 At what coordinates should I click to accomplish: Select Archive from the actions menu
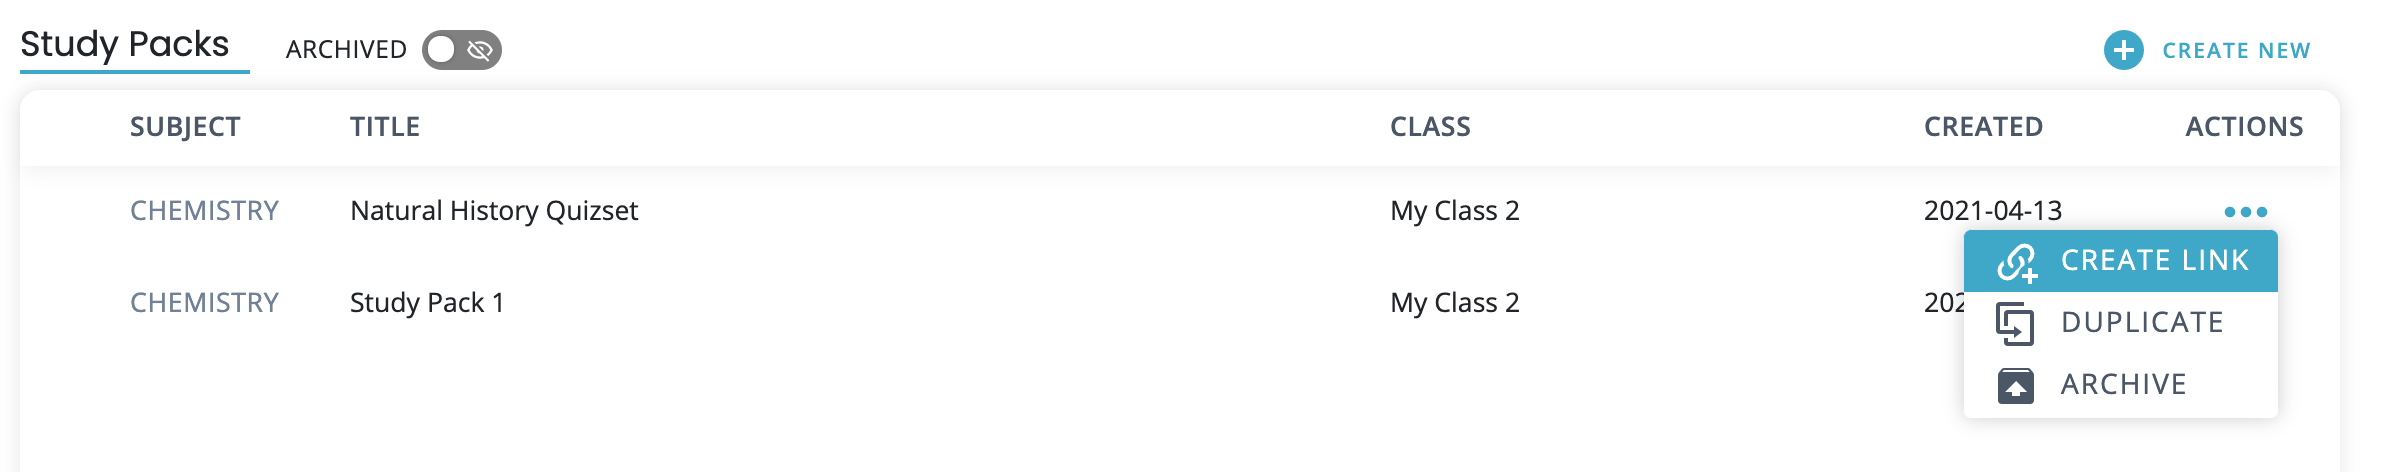[2123, 385]
